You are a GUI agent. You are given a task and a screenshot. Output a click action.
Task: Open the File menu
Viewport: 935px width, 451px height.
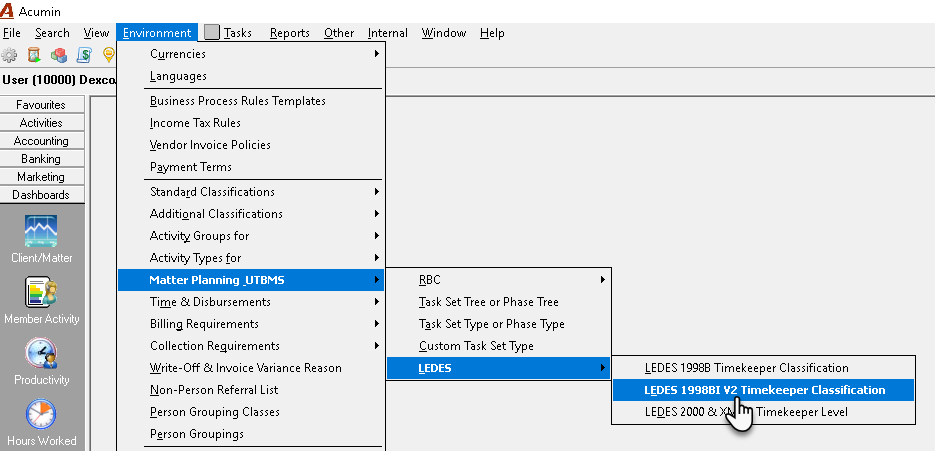coord(12,33)
